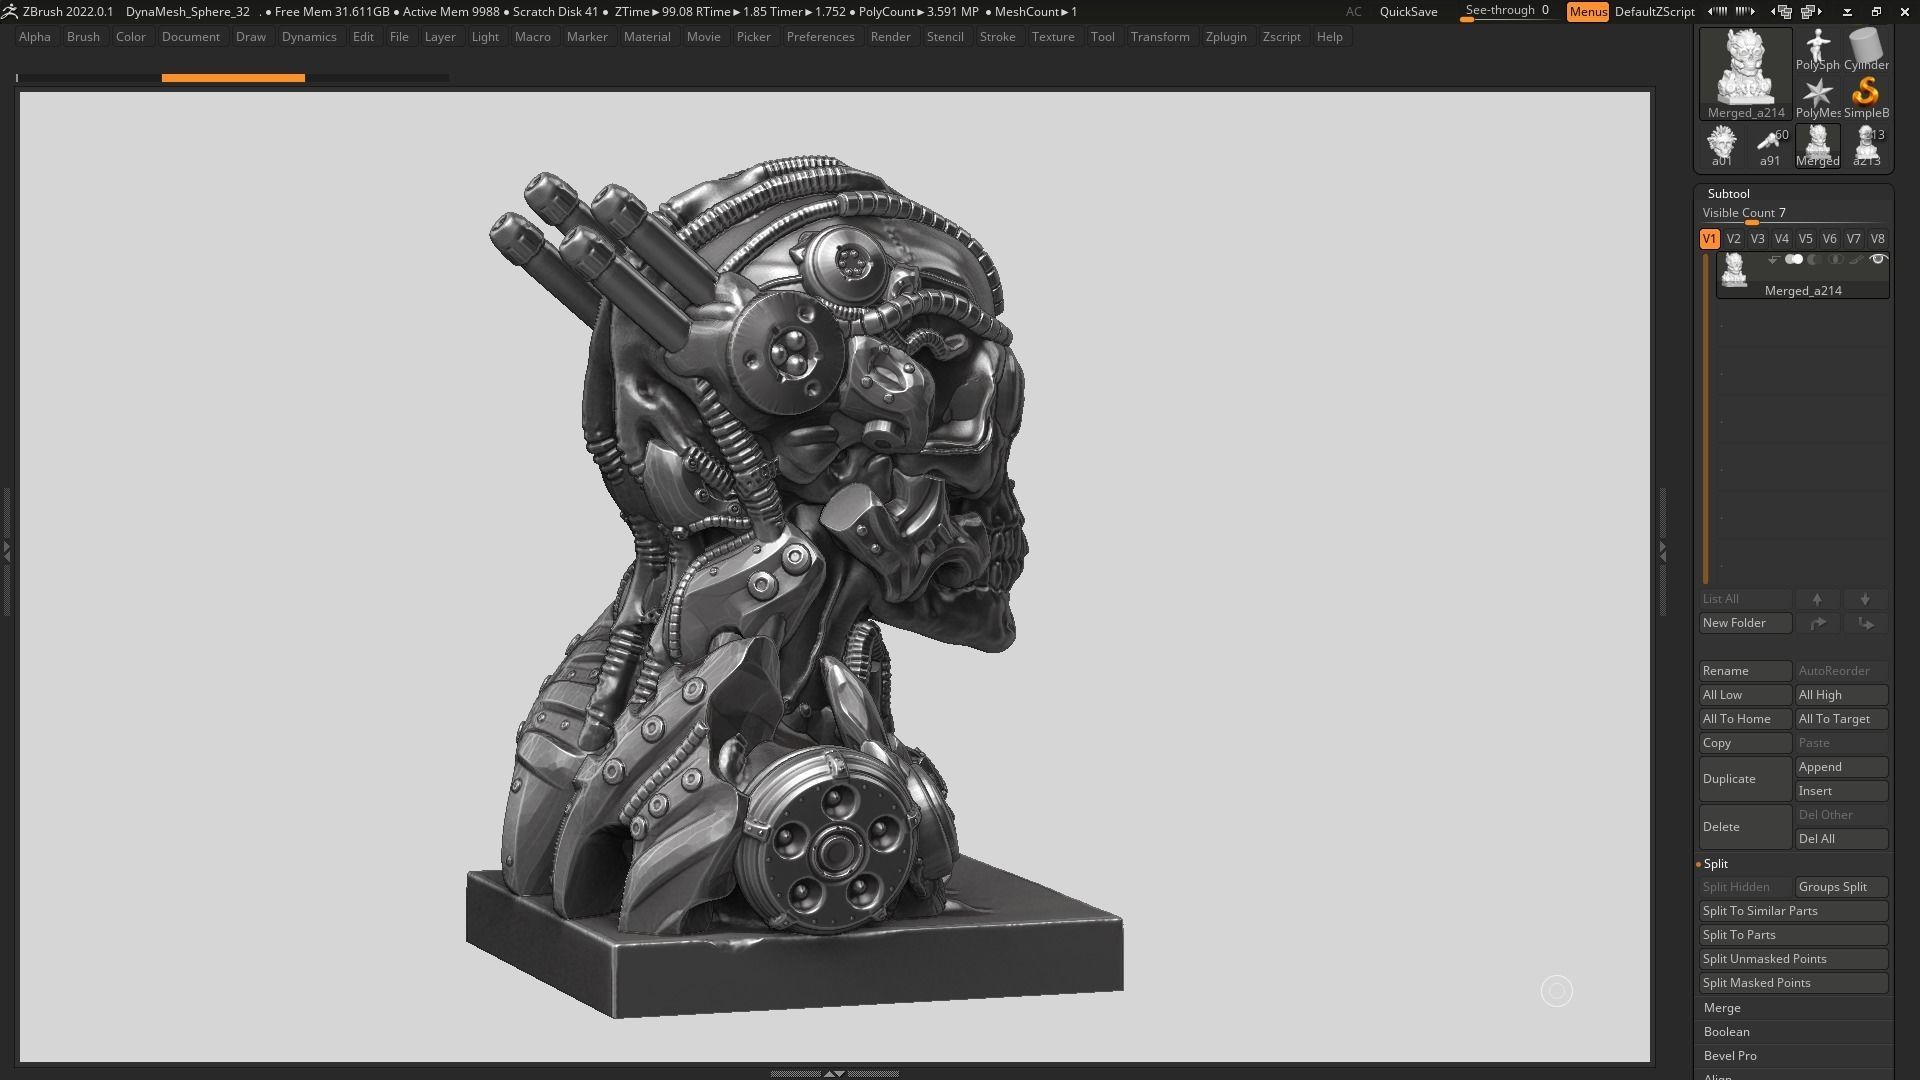Collapse the Subtool palette header
This screenshot has height=1080, width=1920.
pyautogui.click(x=1728, y=194)
